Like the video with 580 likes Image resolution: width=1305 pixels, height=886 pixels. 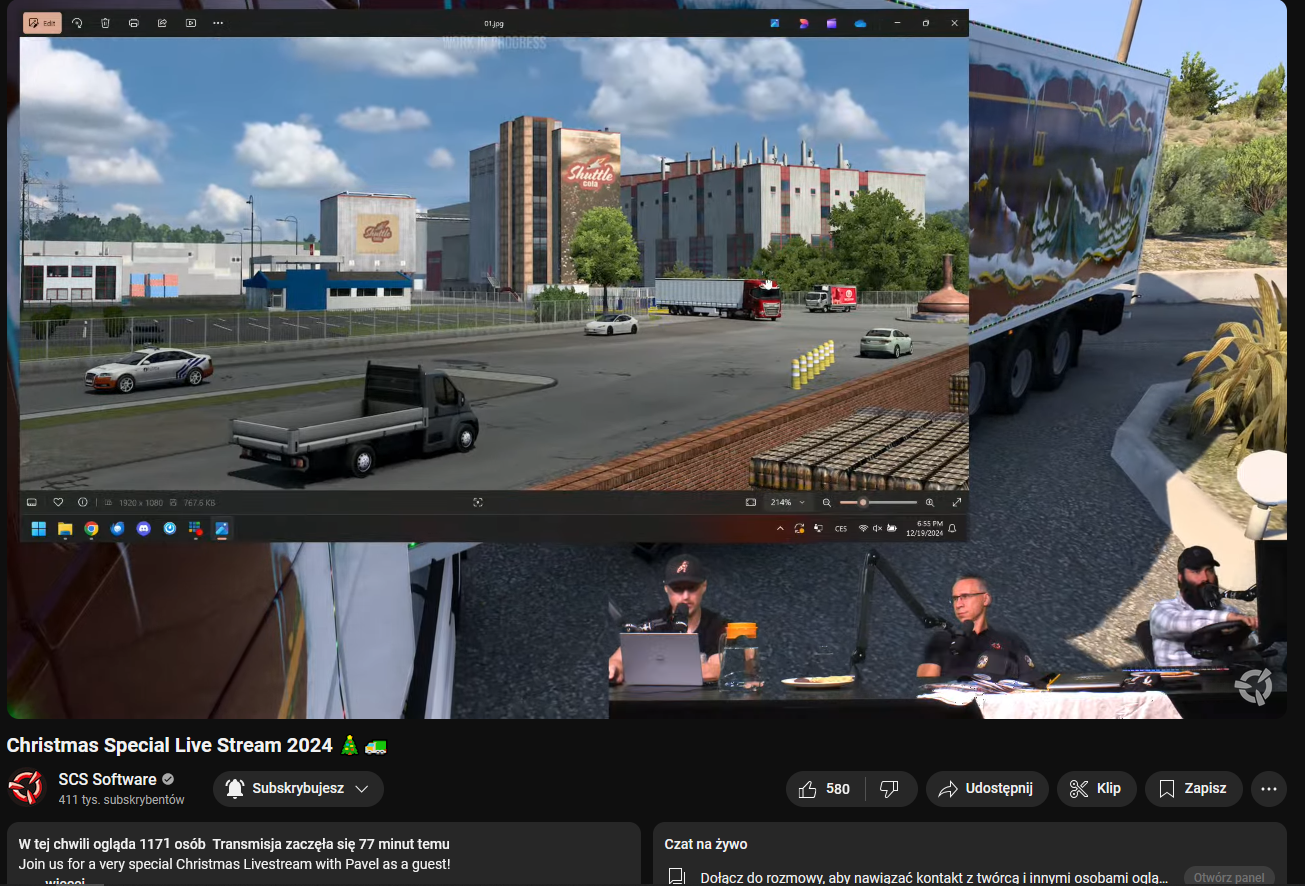point(825,789)
